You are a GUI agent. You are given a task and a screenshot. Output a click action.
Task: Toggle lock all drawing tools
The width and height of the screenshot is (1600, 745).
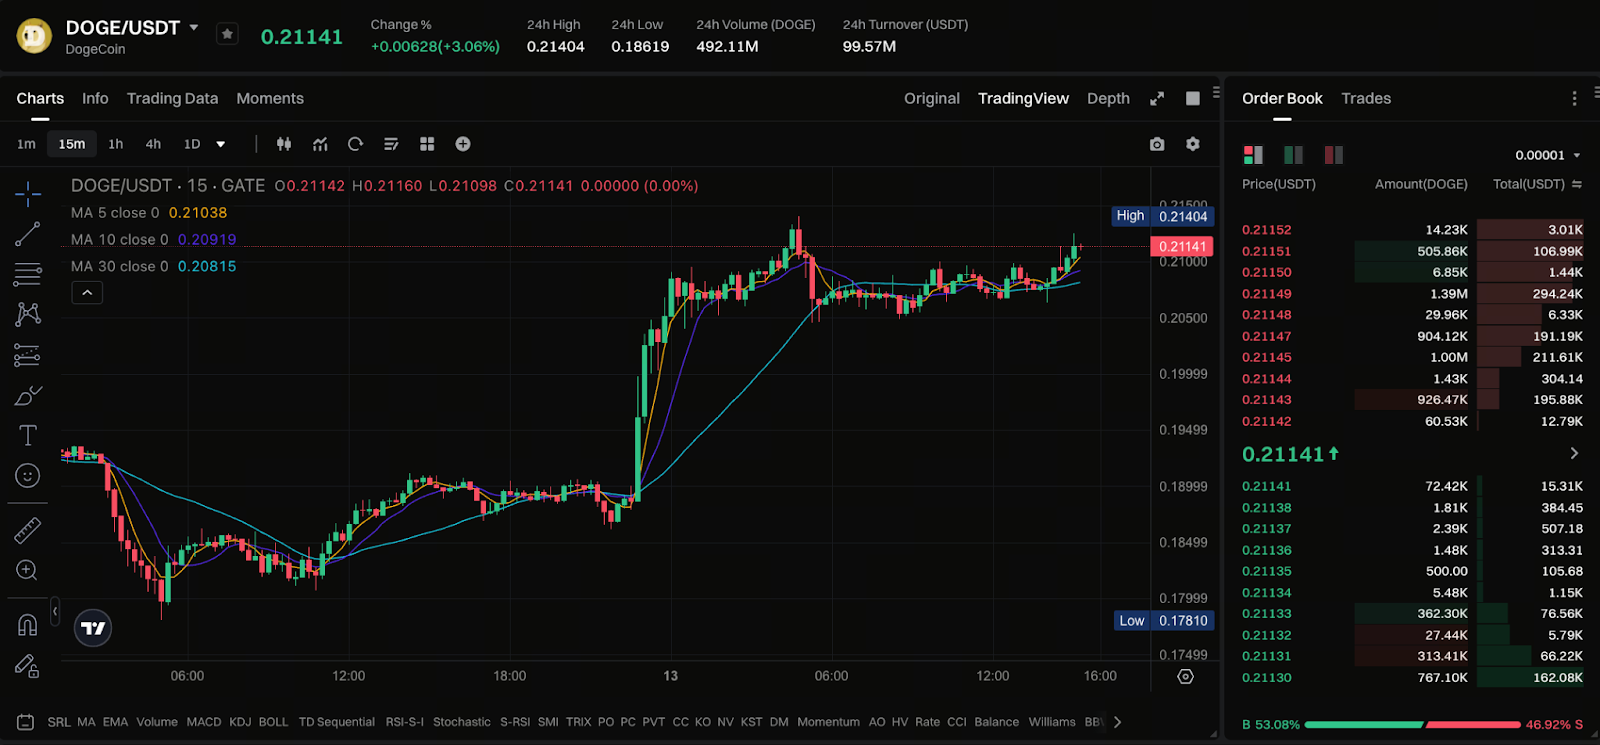(28, 666)
